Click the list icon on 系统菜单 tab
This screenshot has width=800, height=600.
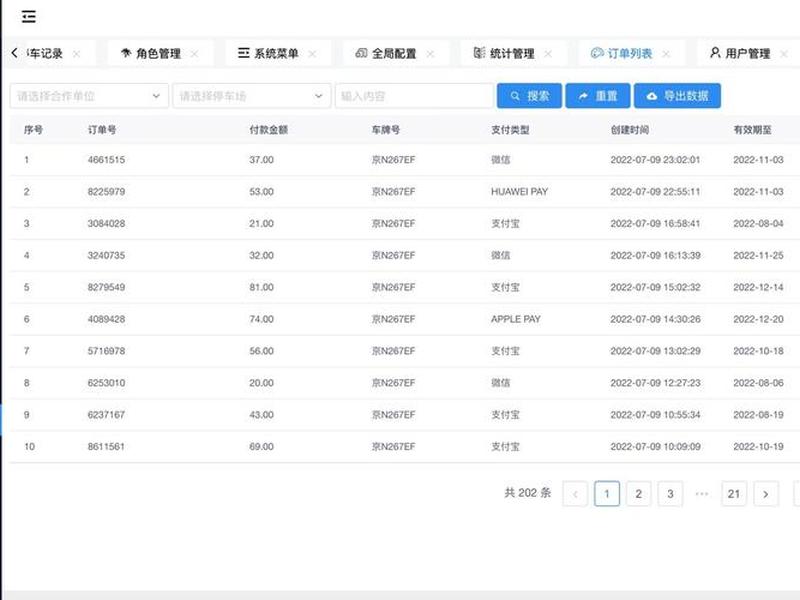(243, 53)
